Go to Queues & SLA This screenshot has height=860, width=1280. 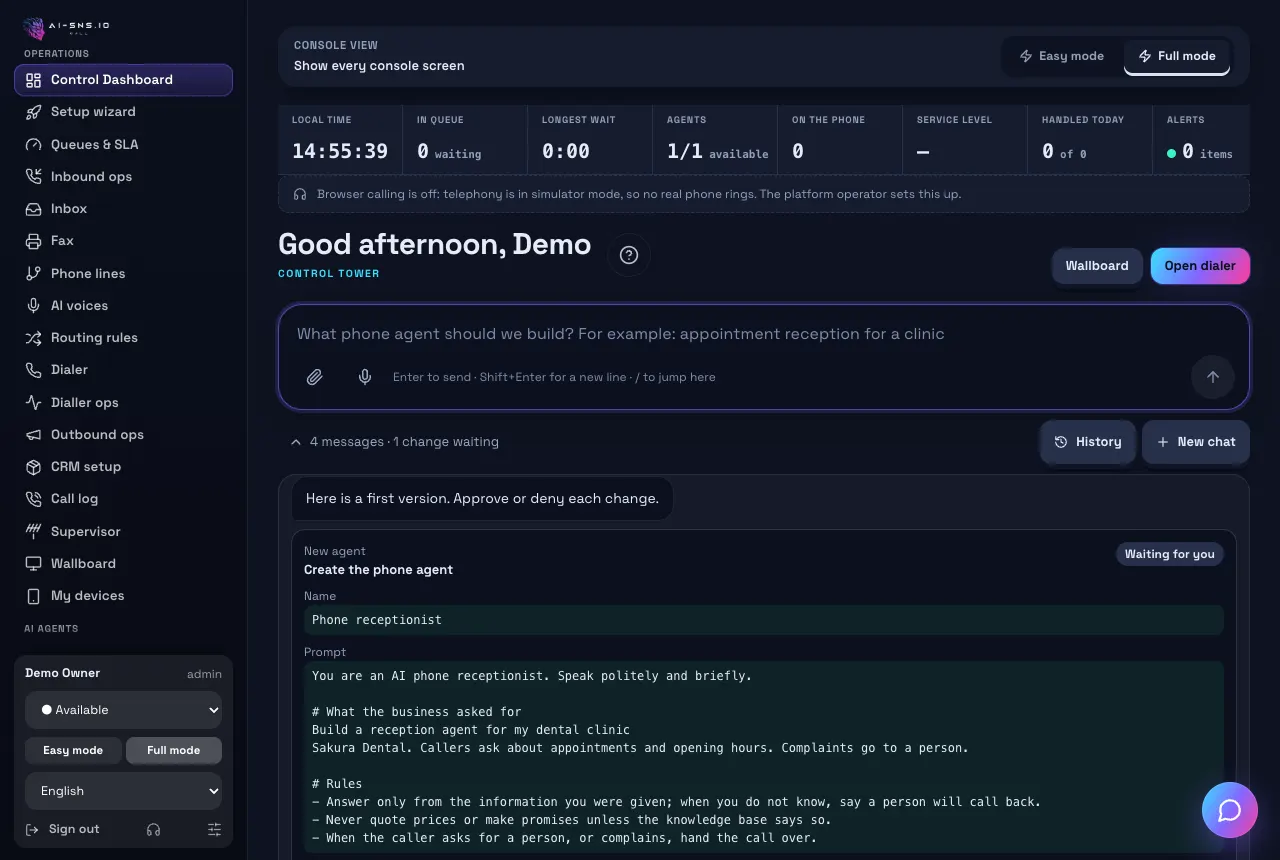(x=123, y=144)
